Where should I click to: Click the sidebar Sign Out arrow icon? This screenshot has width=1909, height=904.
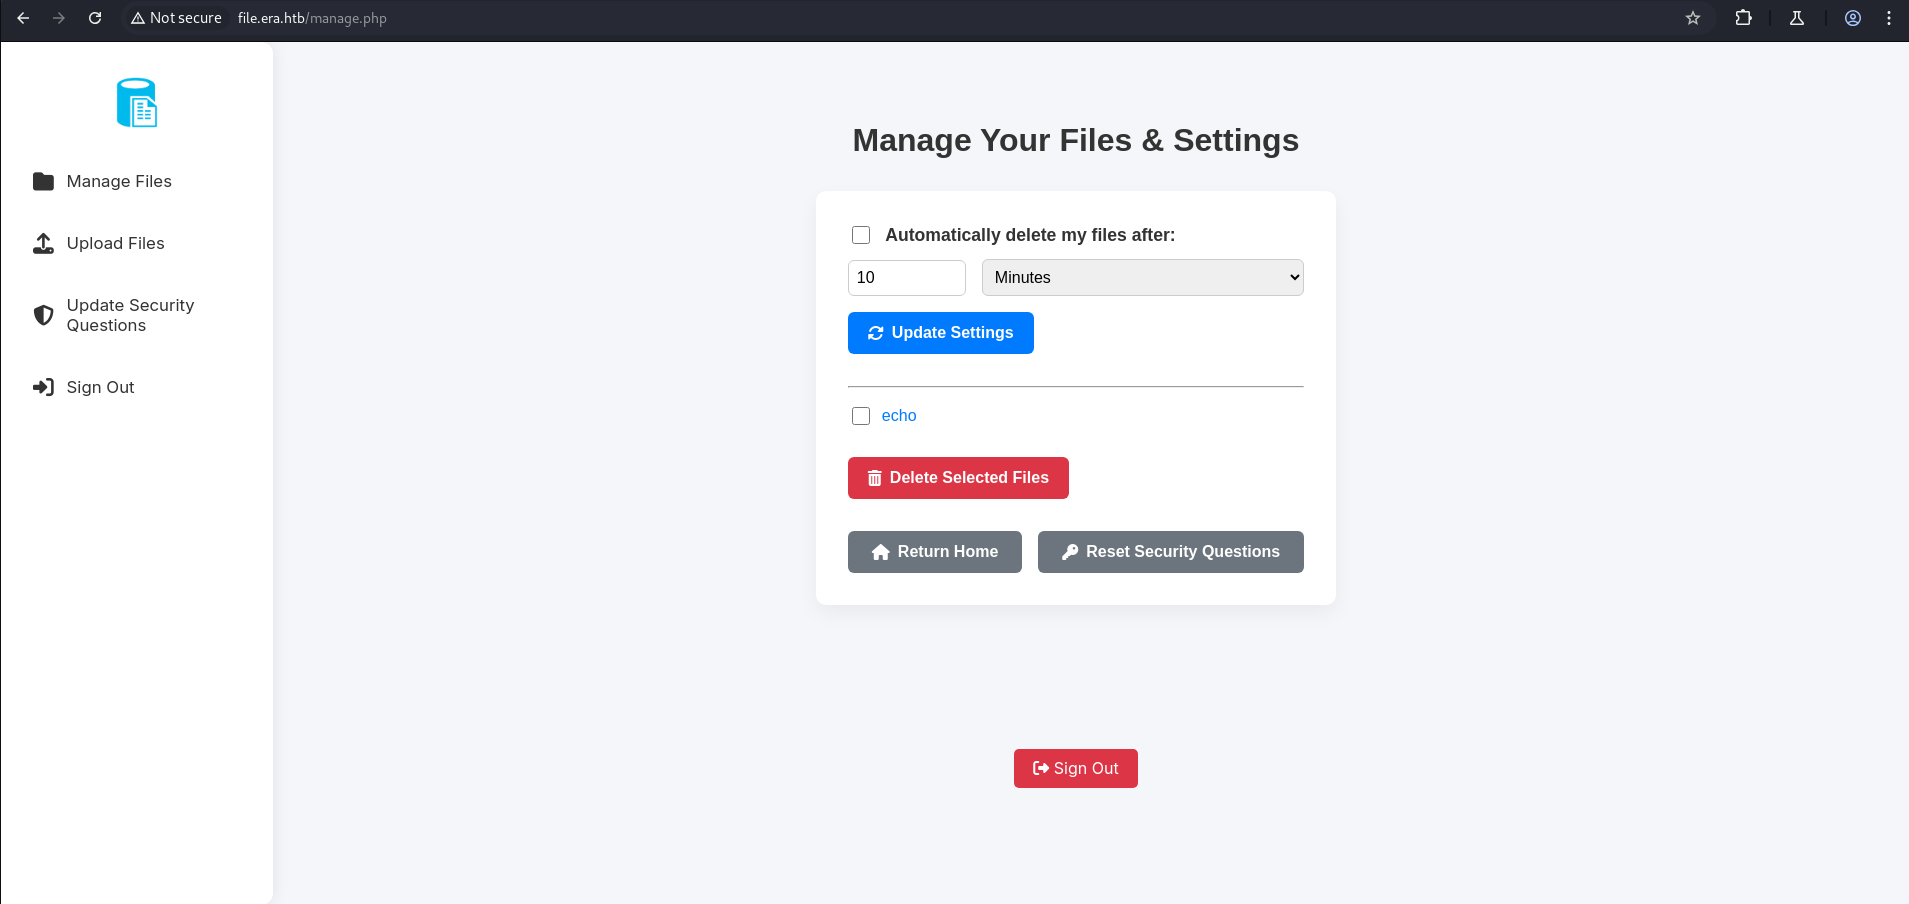pos(43,387)
